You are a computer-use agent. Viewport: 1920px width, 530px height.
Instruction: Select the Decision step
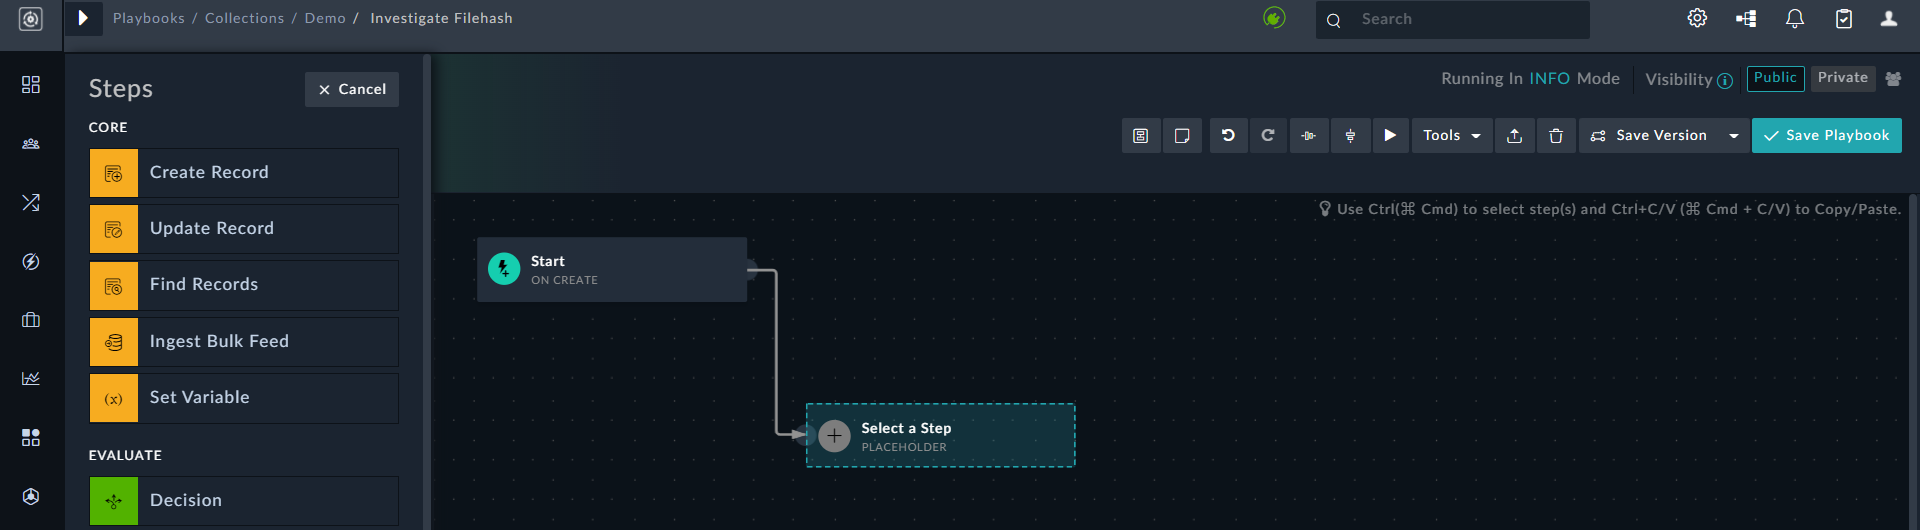(244, 501)
